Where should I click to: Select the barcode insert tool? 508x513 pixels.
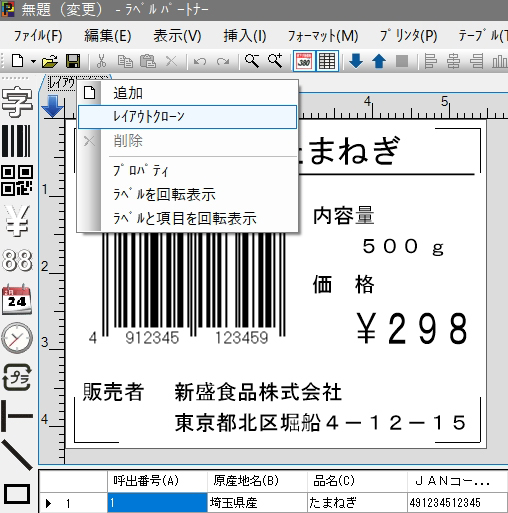[x=16, y=141]
